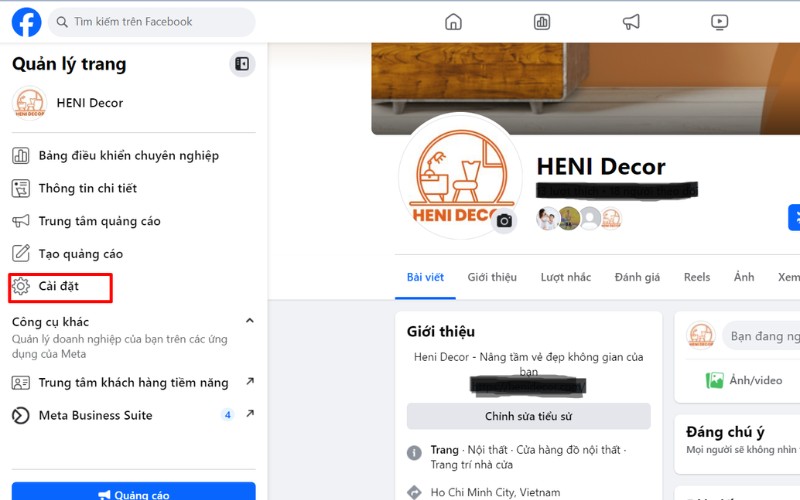Screen dimensions: 800x500
Task: Open the professional dashboard chart icon in top bar
Action: 542,22
